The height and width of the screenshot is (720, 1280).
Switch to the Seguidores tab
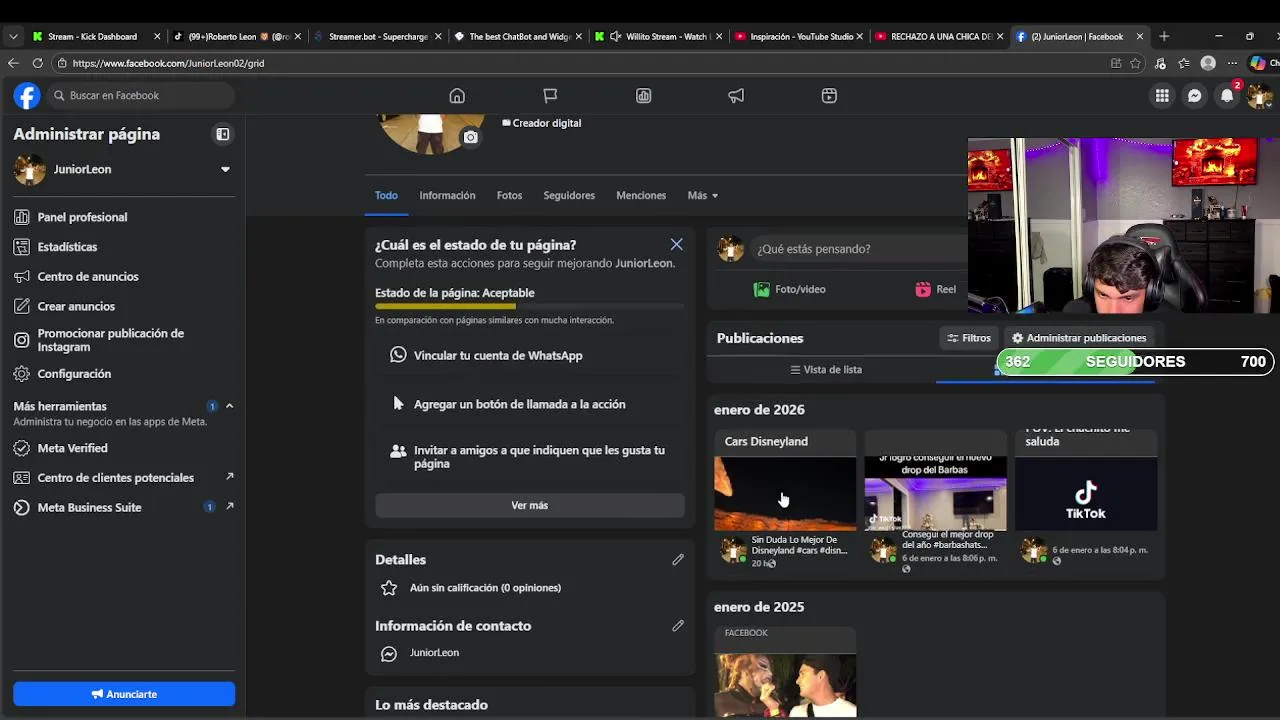tap(569, 195)
